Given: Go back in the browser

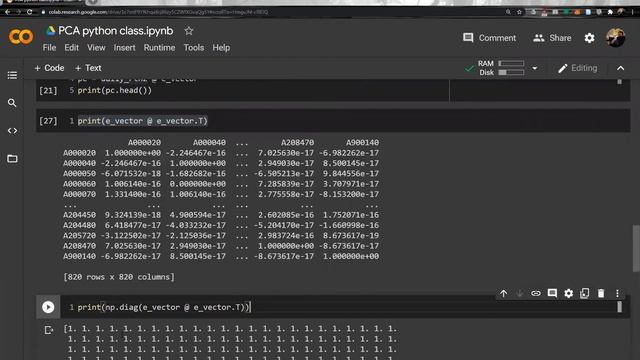Looking at the screenshot, I should (x=8, y=12).
